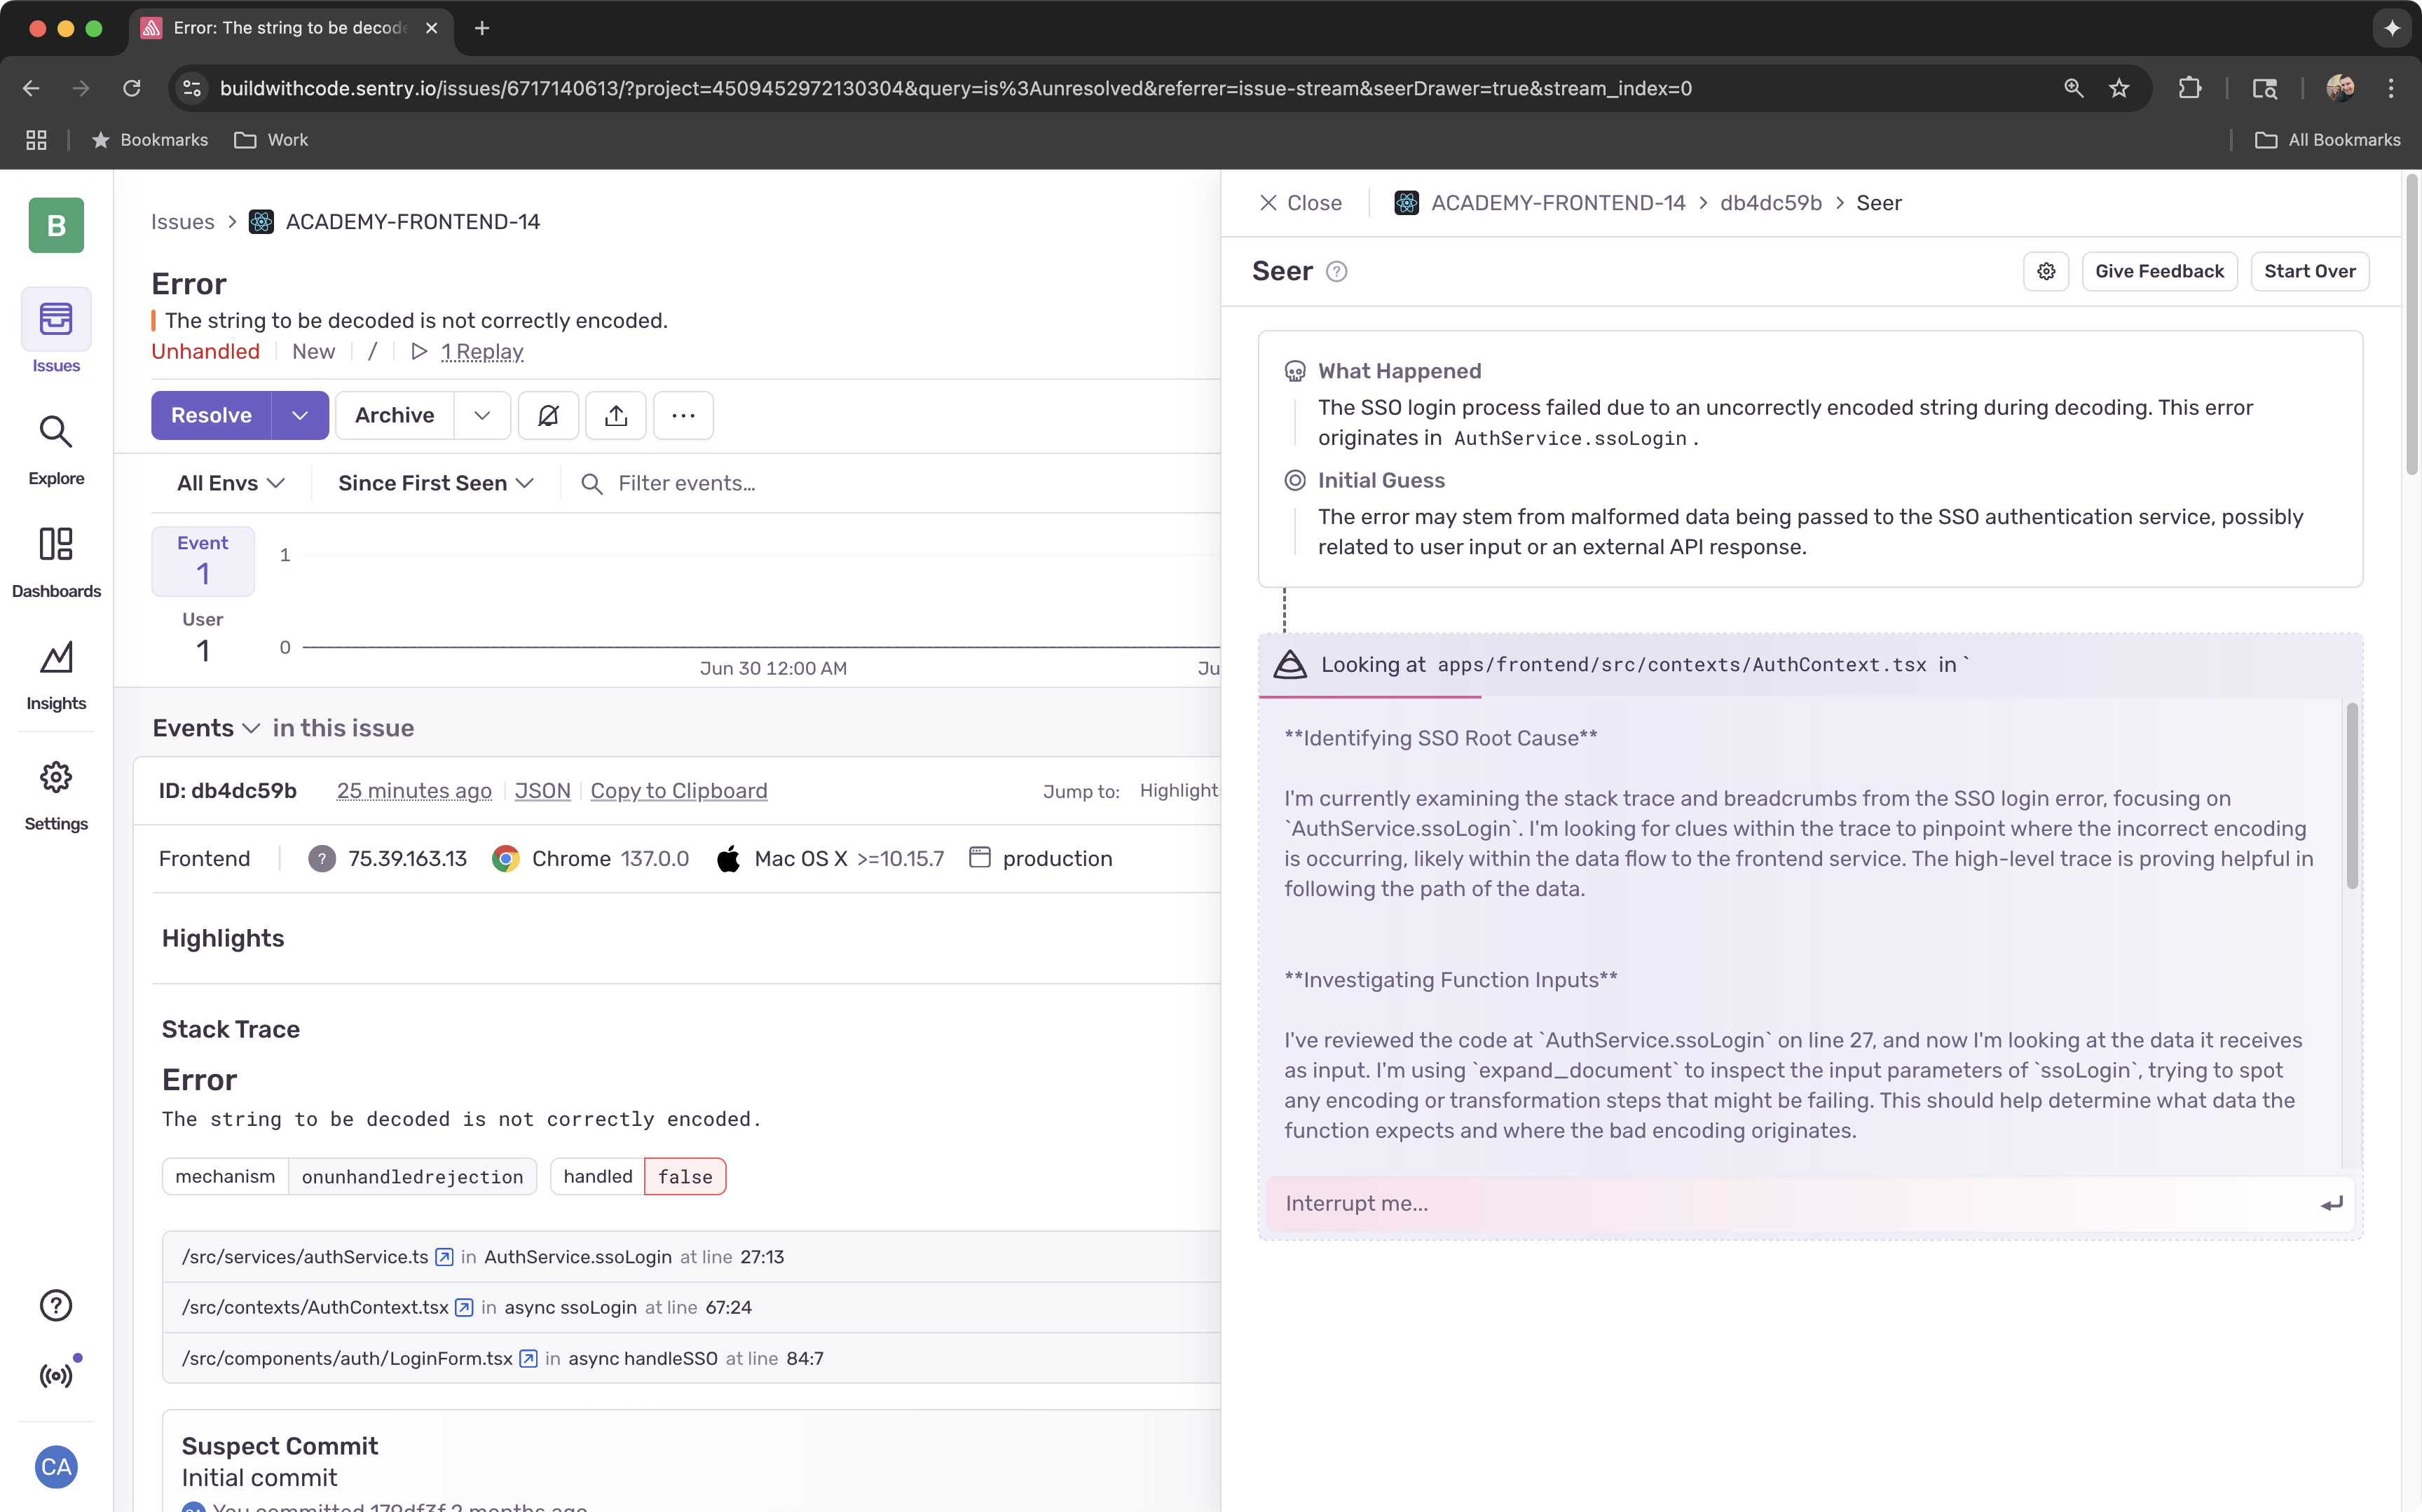Expand the Resolve dropdown arrow

click(x=300, y=415)
